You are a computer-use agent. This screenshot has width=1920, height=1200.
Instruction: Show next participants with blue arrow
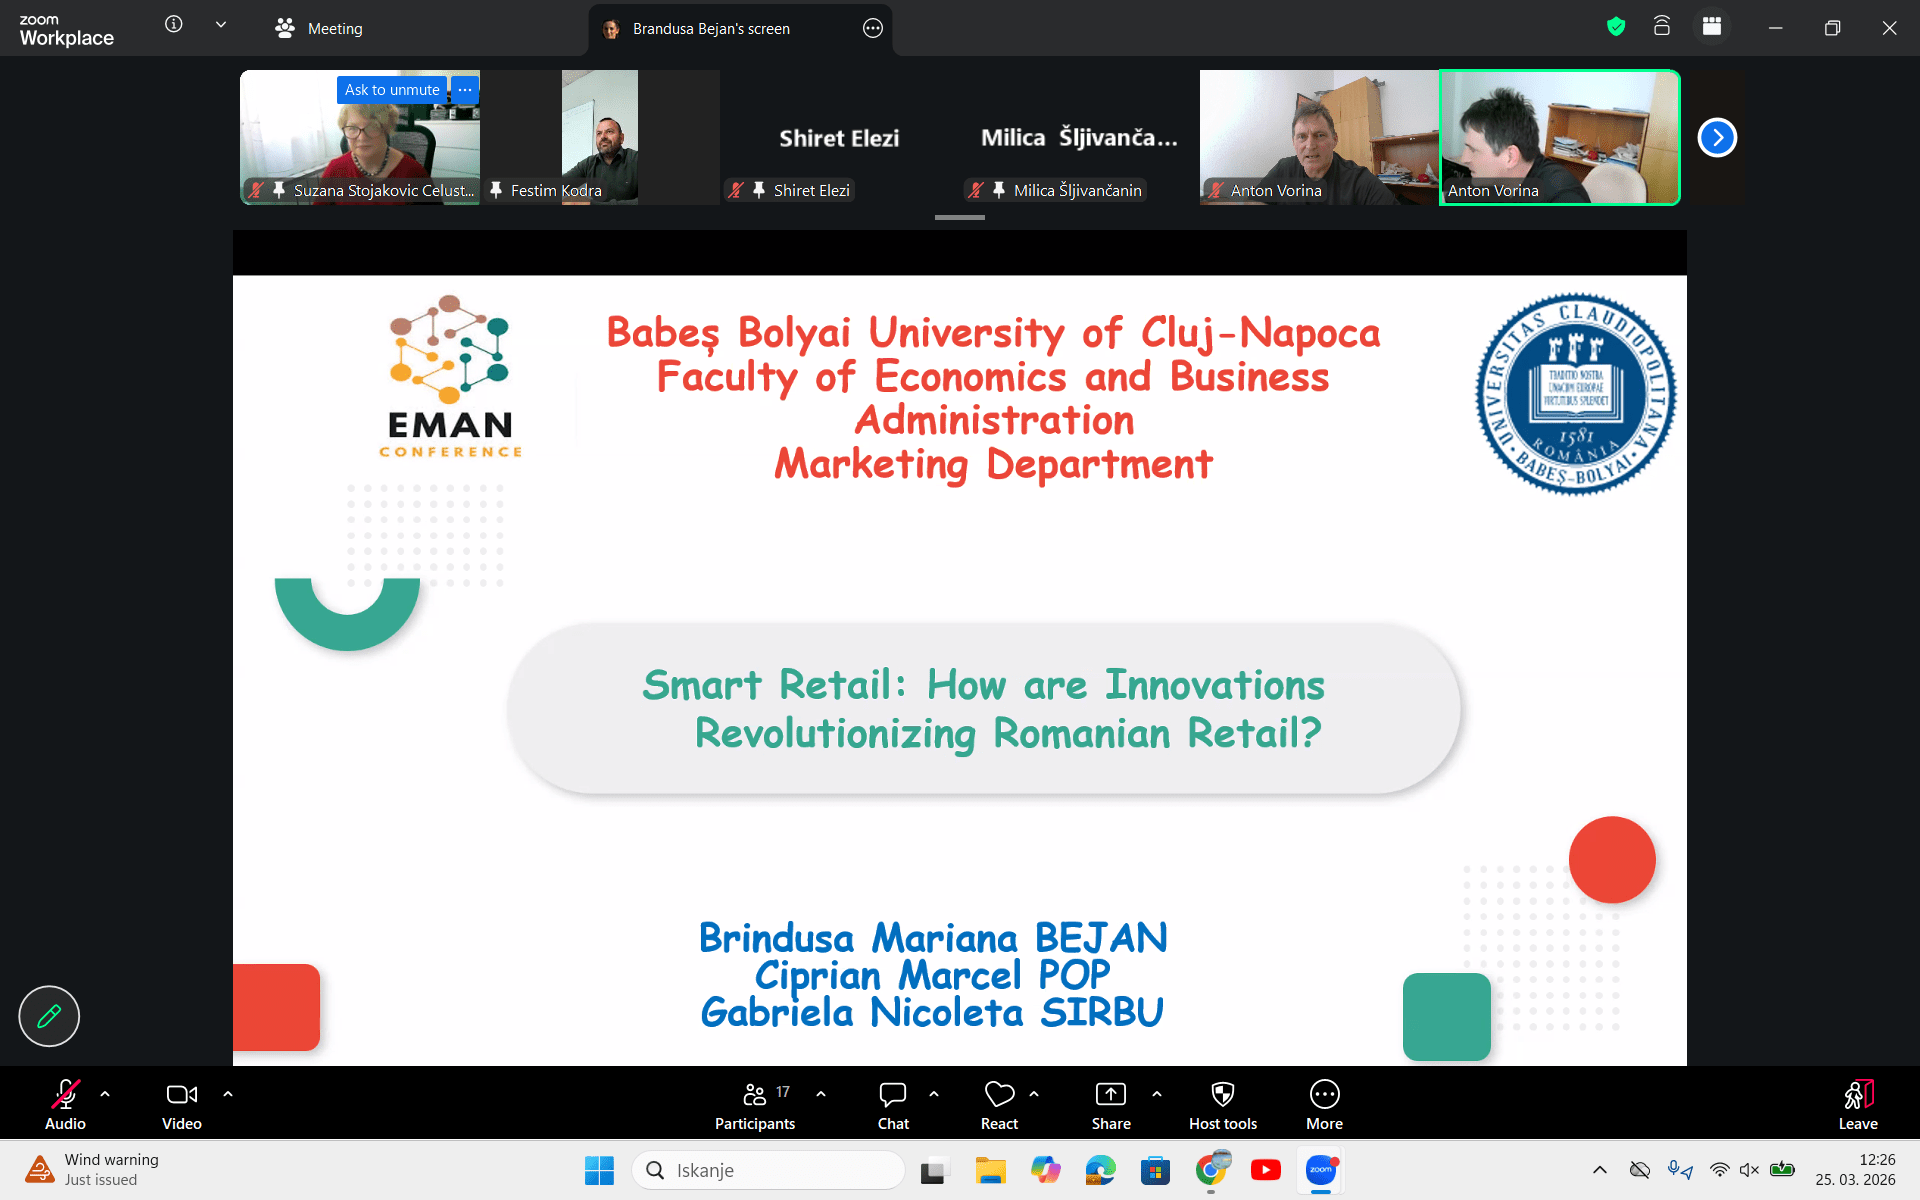point(1717,137)
